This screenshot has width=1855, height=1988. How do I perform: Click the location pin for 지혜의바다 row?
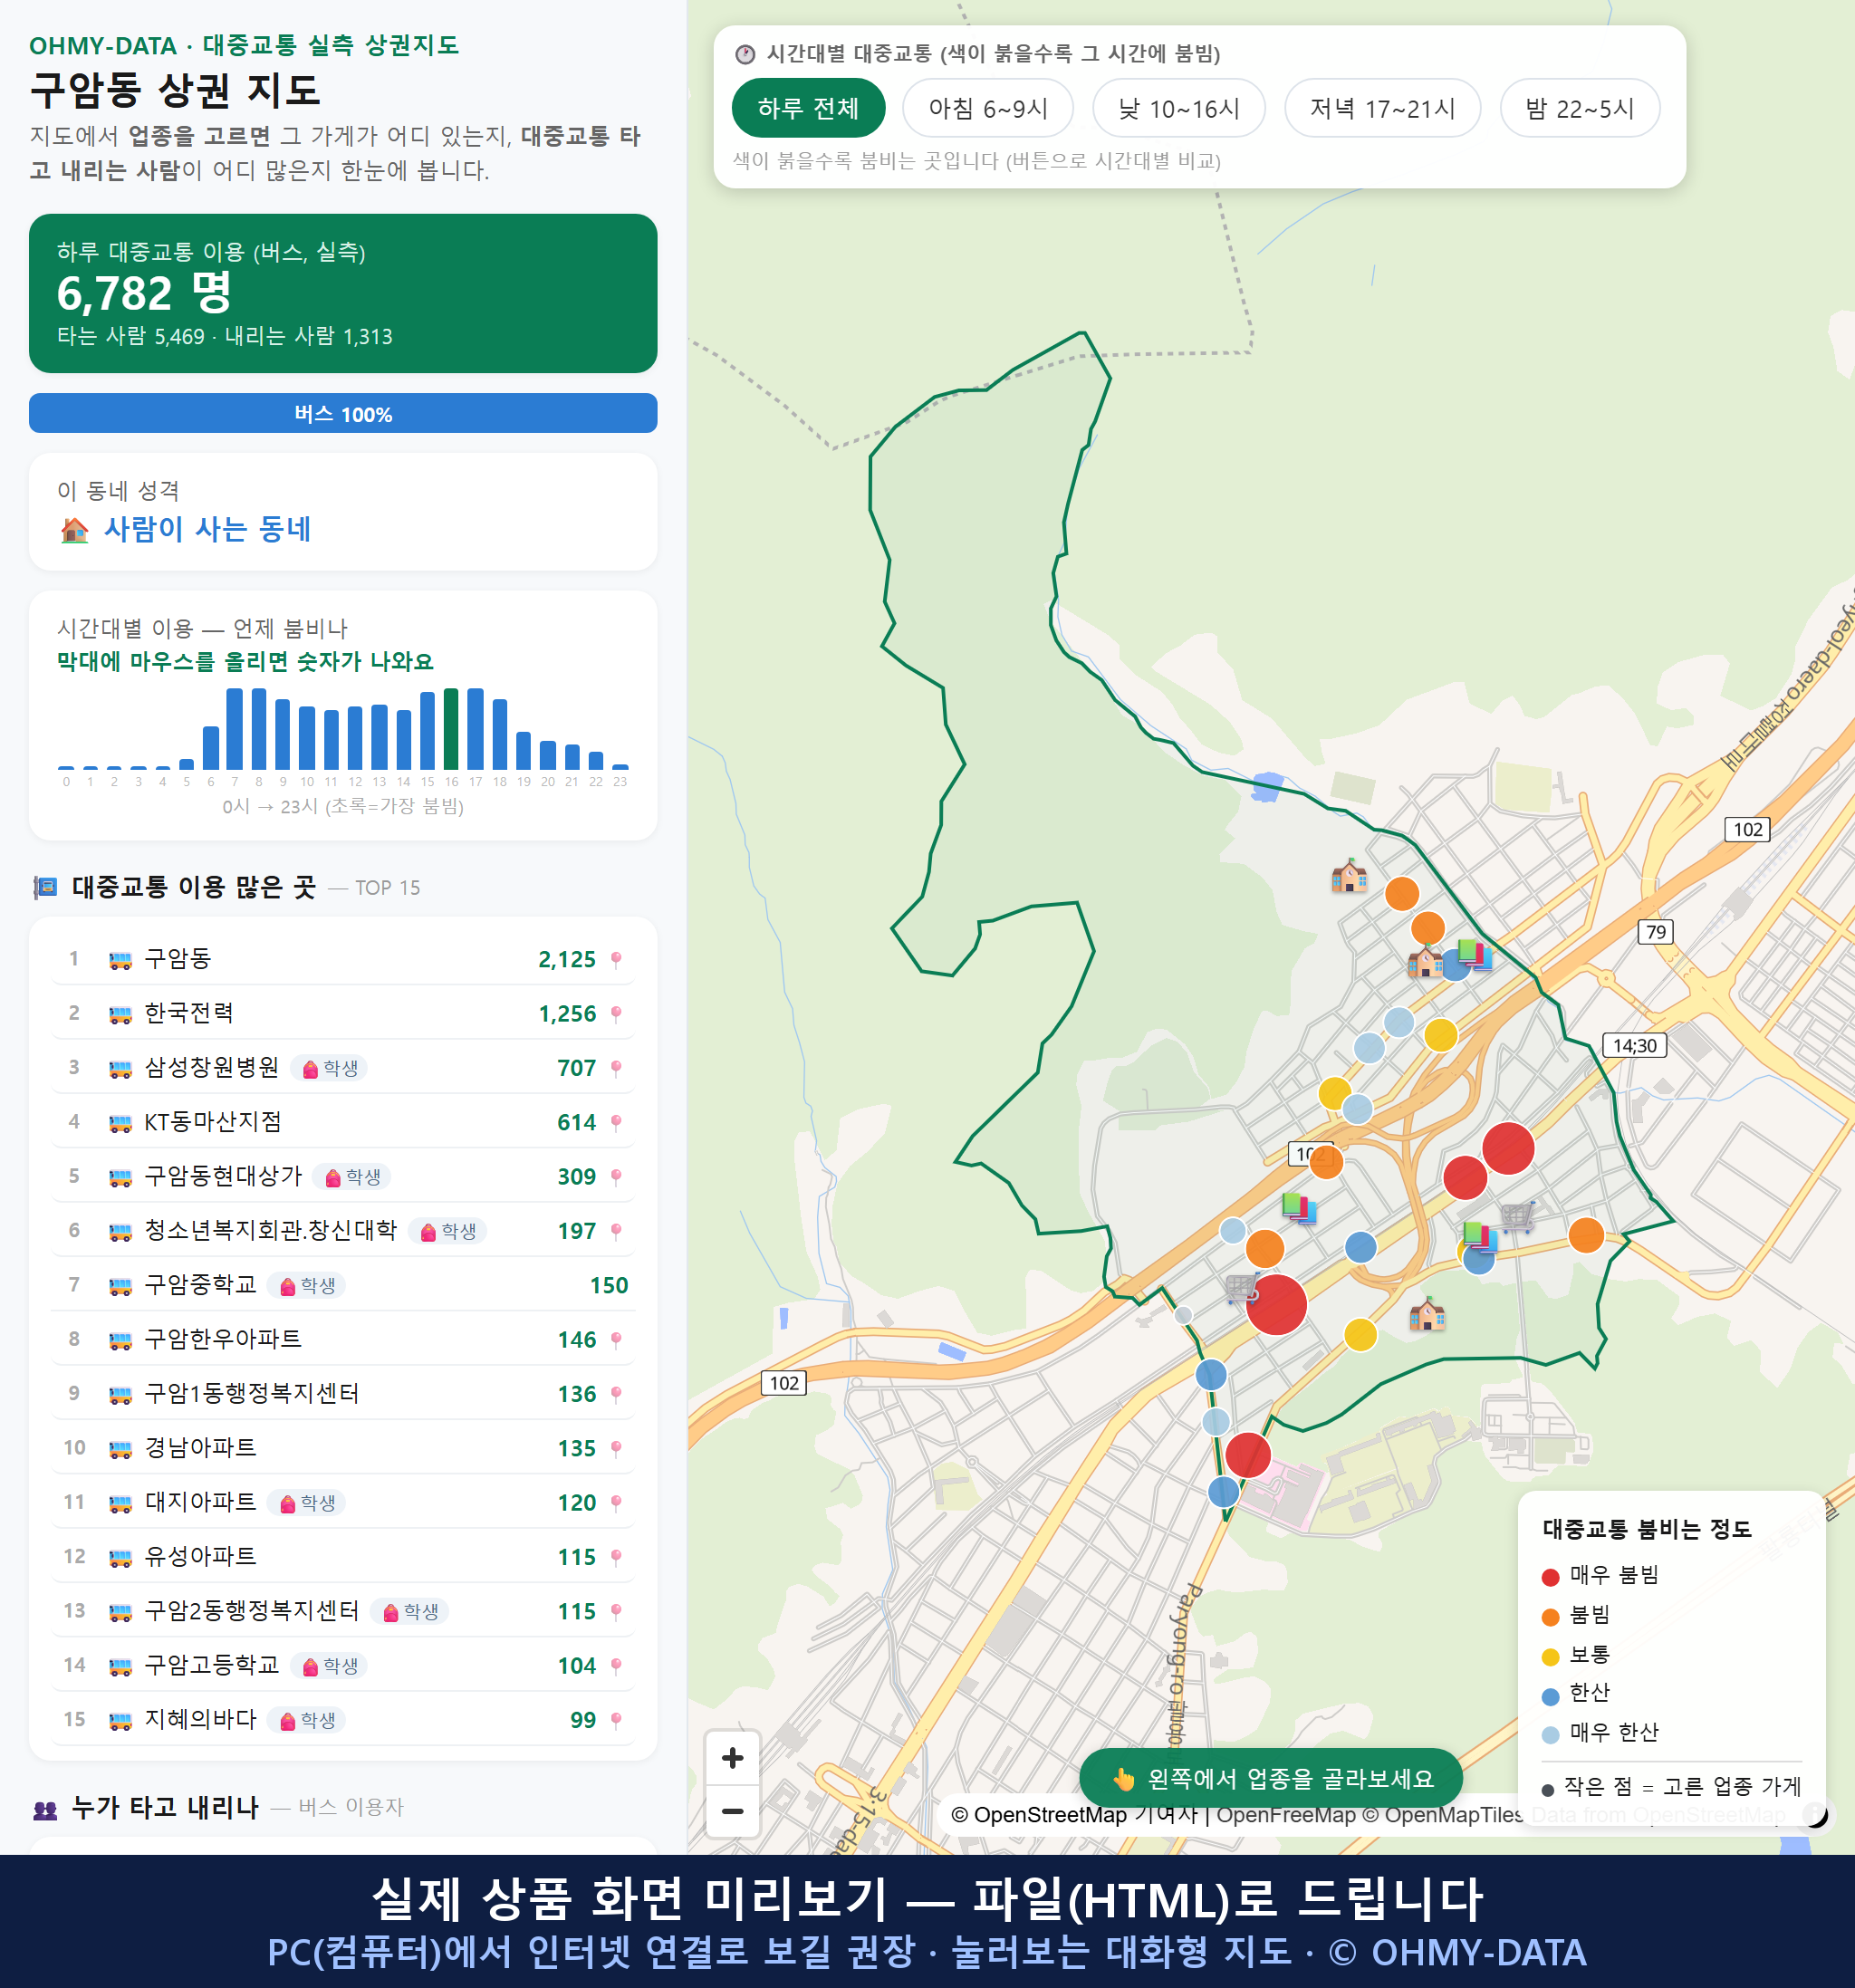tap(616, 1720)
